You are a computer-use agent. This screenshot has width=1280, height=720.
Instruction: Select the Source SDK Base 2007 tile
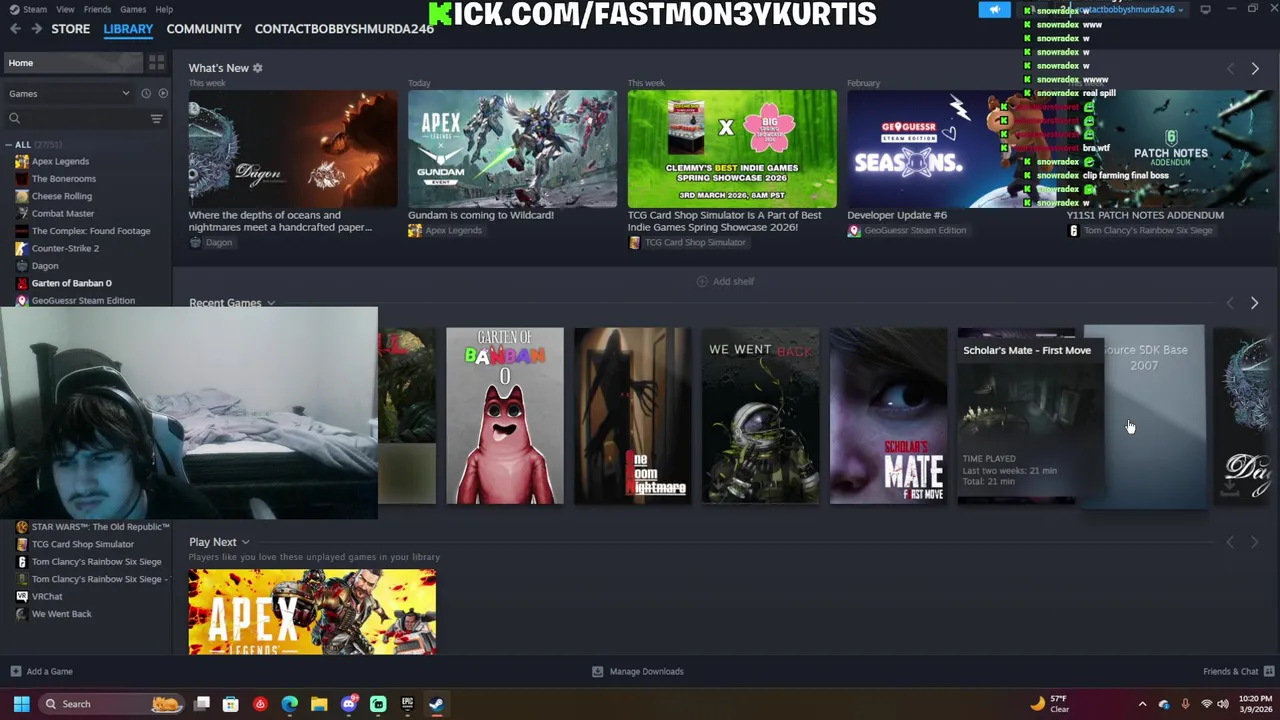[x=1145, y=416]
